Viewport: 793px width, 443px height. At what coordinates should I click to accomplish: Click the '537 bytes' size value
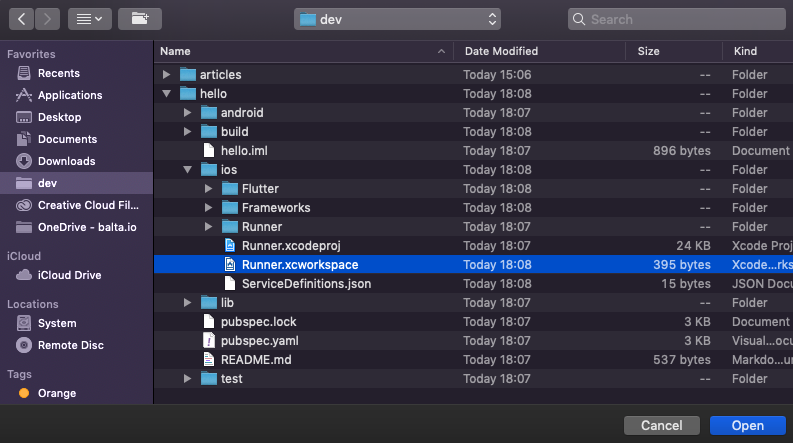pyautogui.click(x=681, y=360)
